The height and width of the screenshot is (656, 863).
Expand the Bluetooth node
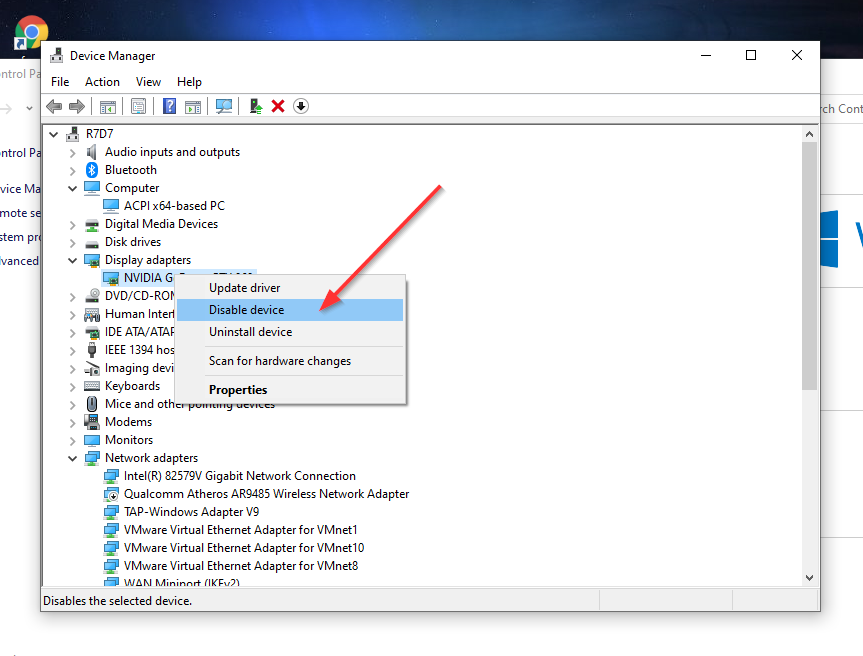click(72, 171)
